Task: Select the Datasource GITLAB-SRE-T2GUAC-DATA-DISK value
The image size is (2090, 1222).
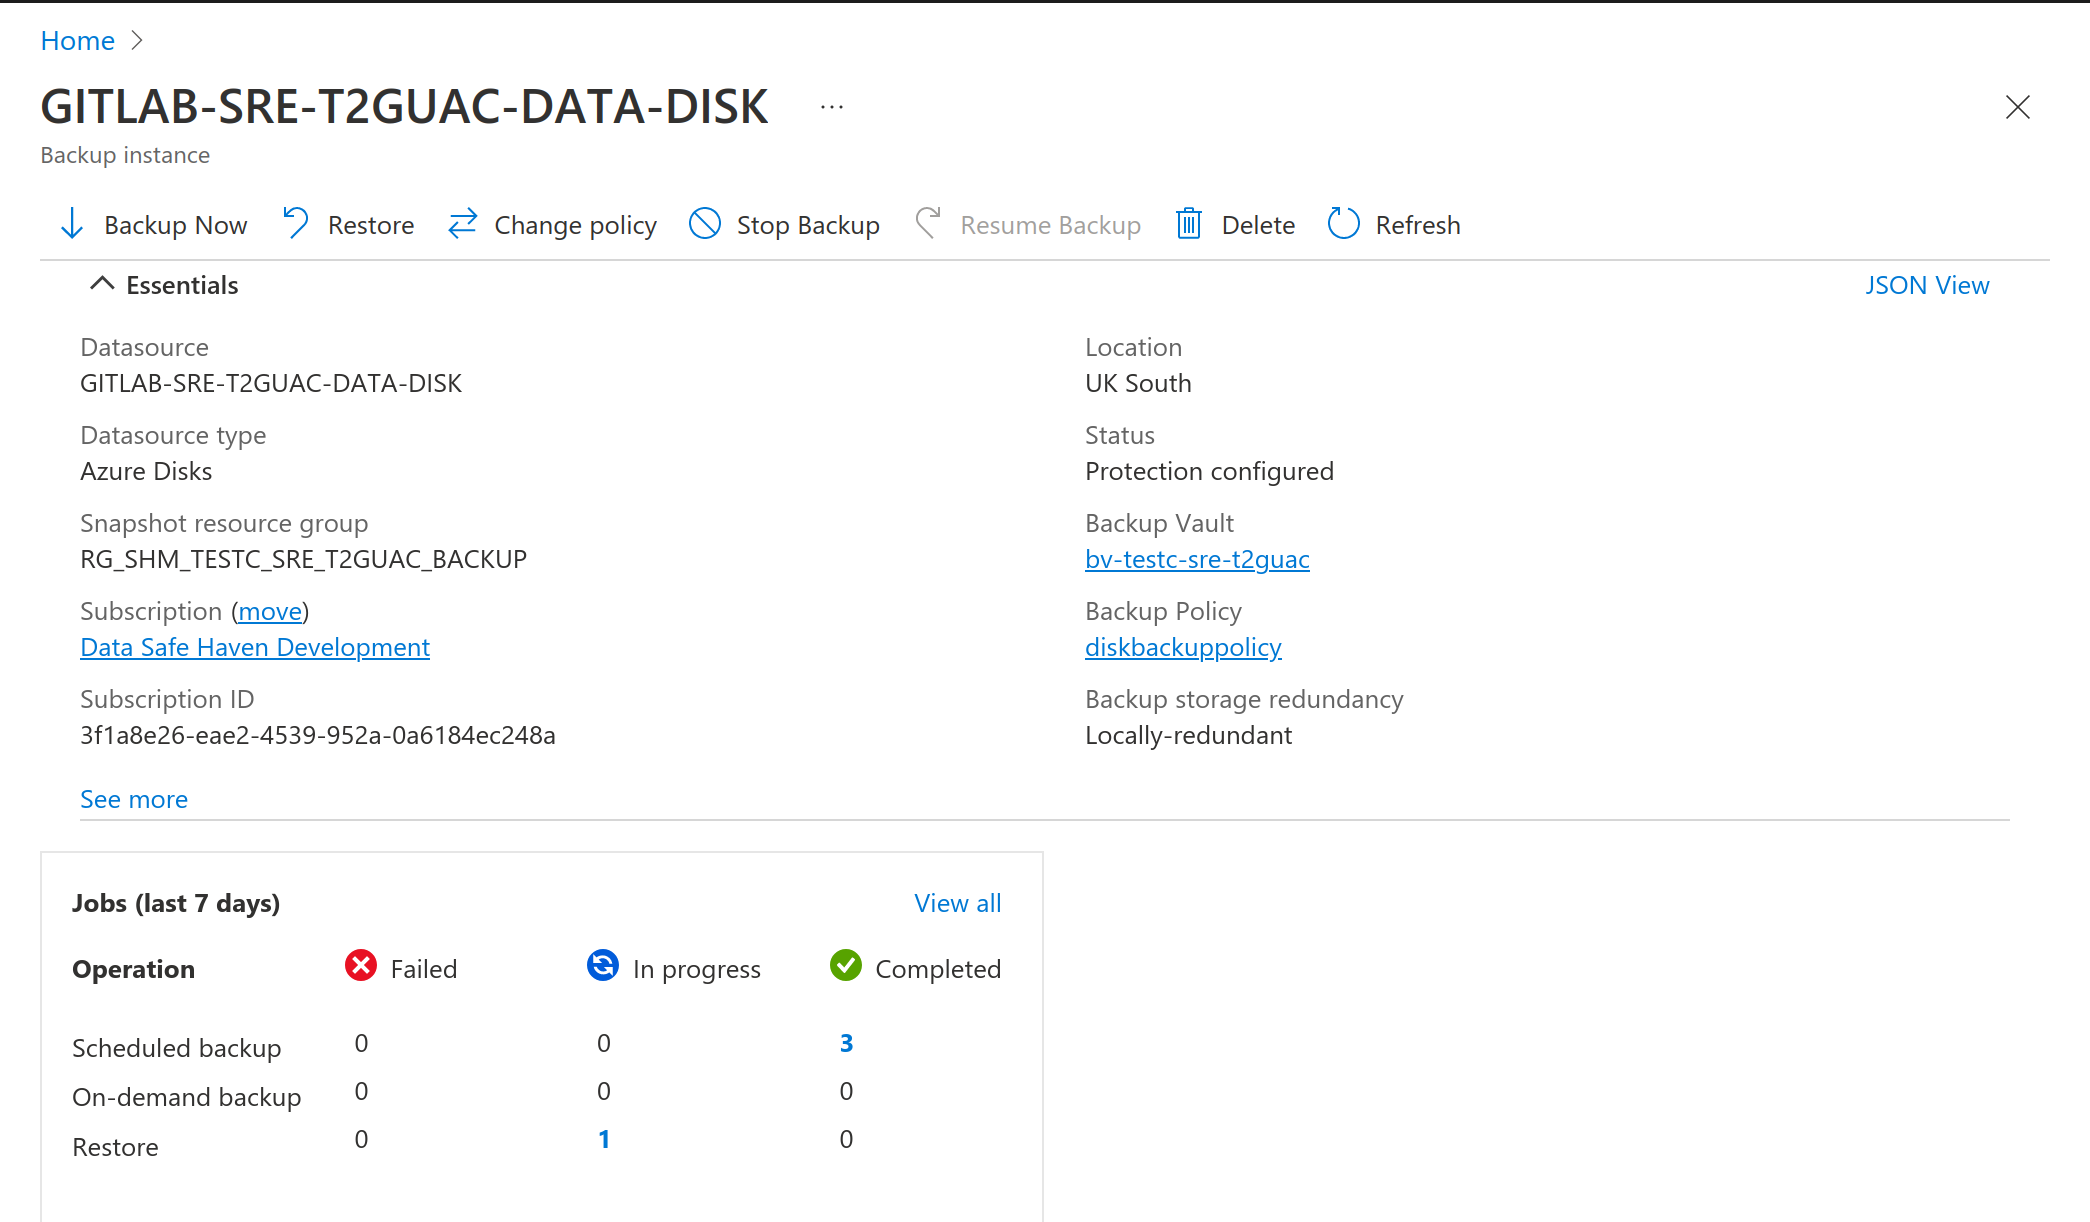Action: tap(271, 383)
